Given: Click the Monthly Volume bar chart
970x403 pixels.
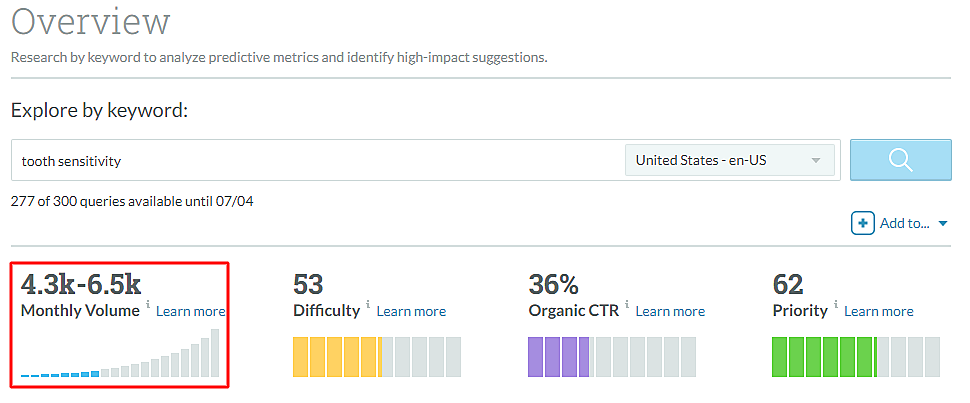Looking at the screenshot, I should [x=120, y=354].
